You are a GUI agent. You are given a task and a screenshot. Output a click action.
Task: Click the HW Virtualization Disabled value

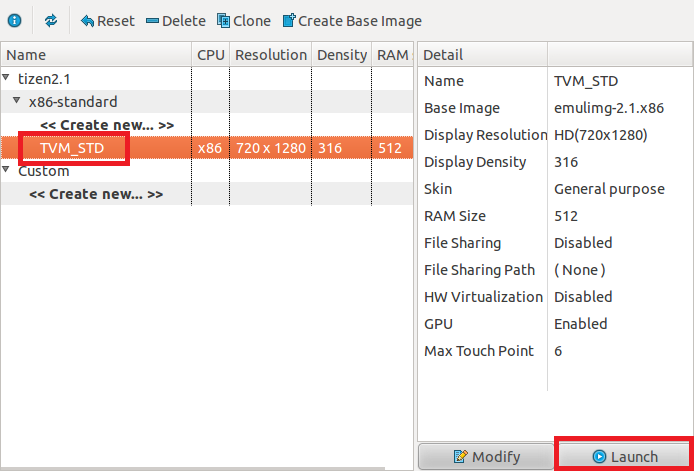pos(583,297)
